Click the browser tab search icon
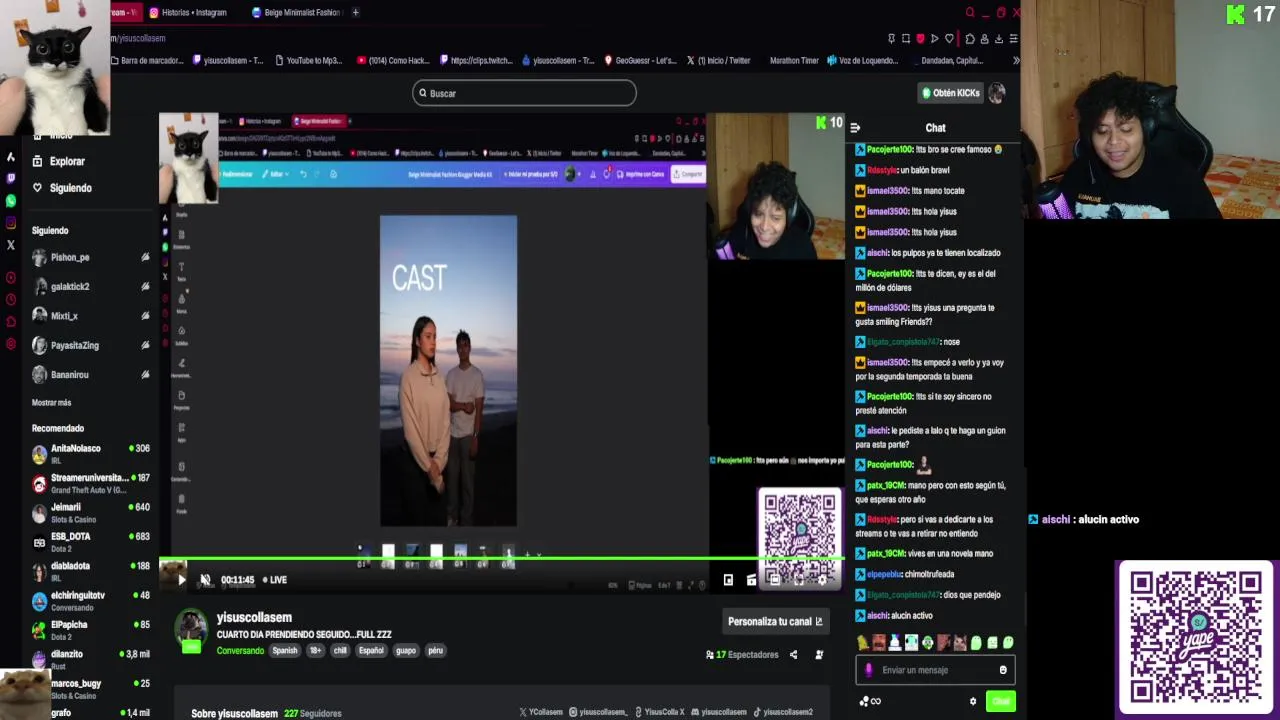 click(x=969, y=13)
